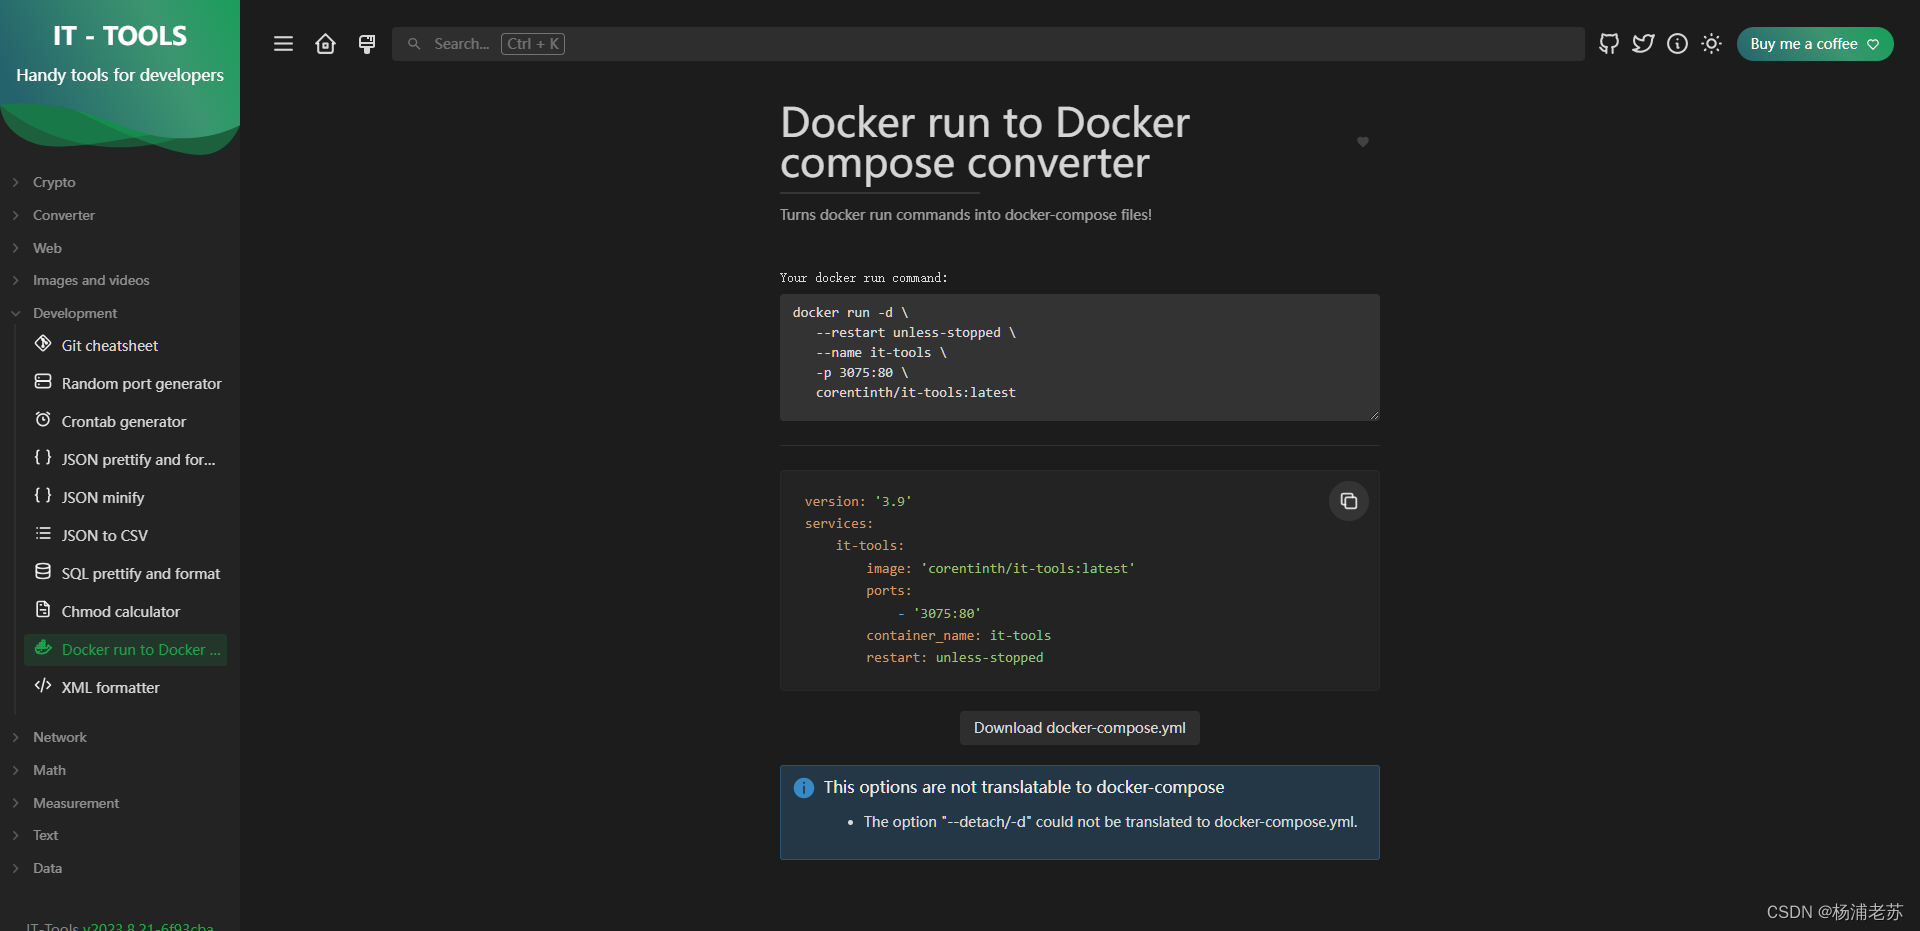Open XML formatter tool
Viewport: 1920px width, 931px height.
click(x=125, y=688)
